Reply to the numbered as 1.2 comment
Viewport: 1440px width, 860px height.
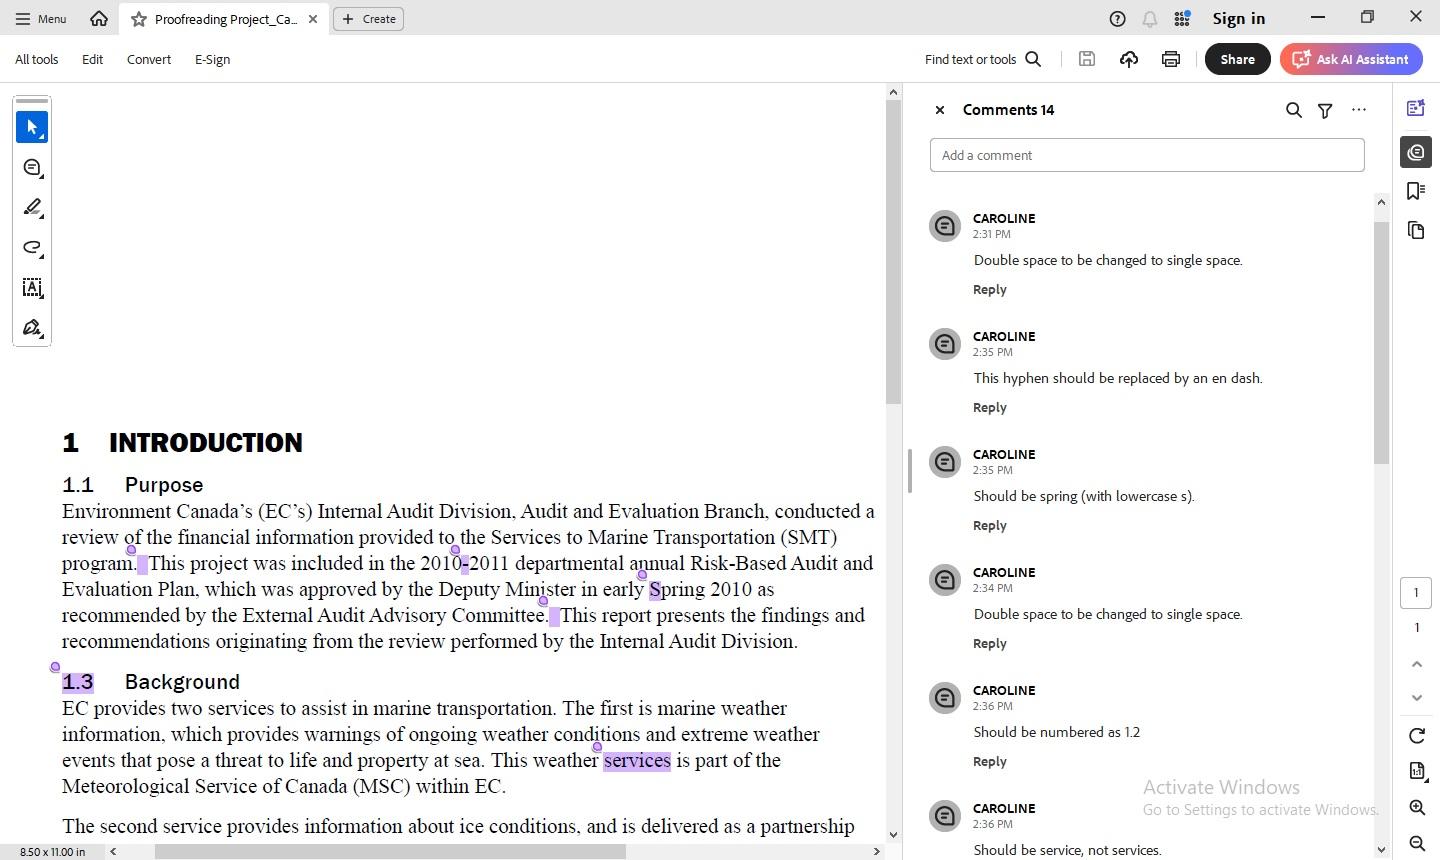point(990,761)
